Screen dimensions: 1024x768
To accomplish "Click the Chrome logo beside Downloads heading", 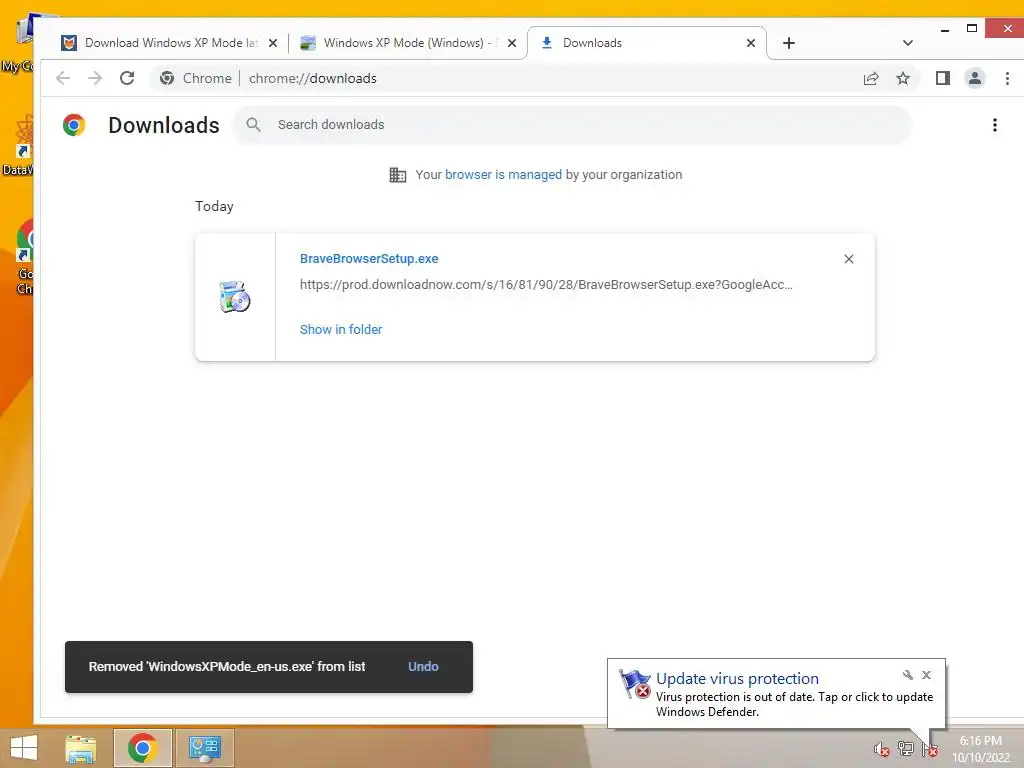I will click(x=74, y=125).
